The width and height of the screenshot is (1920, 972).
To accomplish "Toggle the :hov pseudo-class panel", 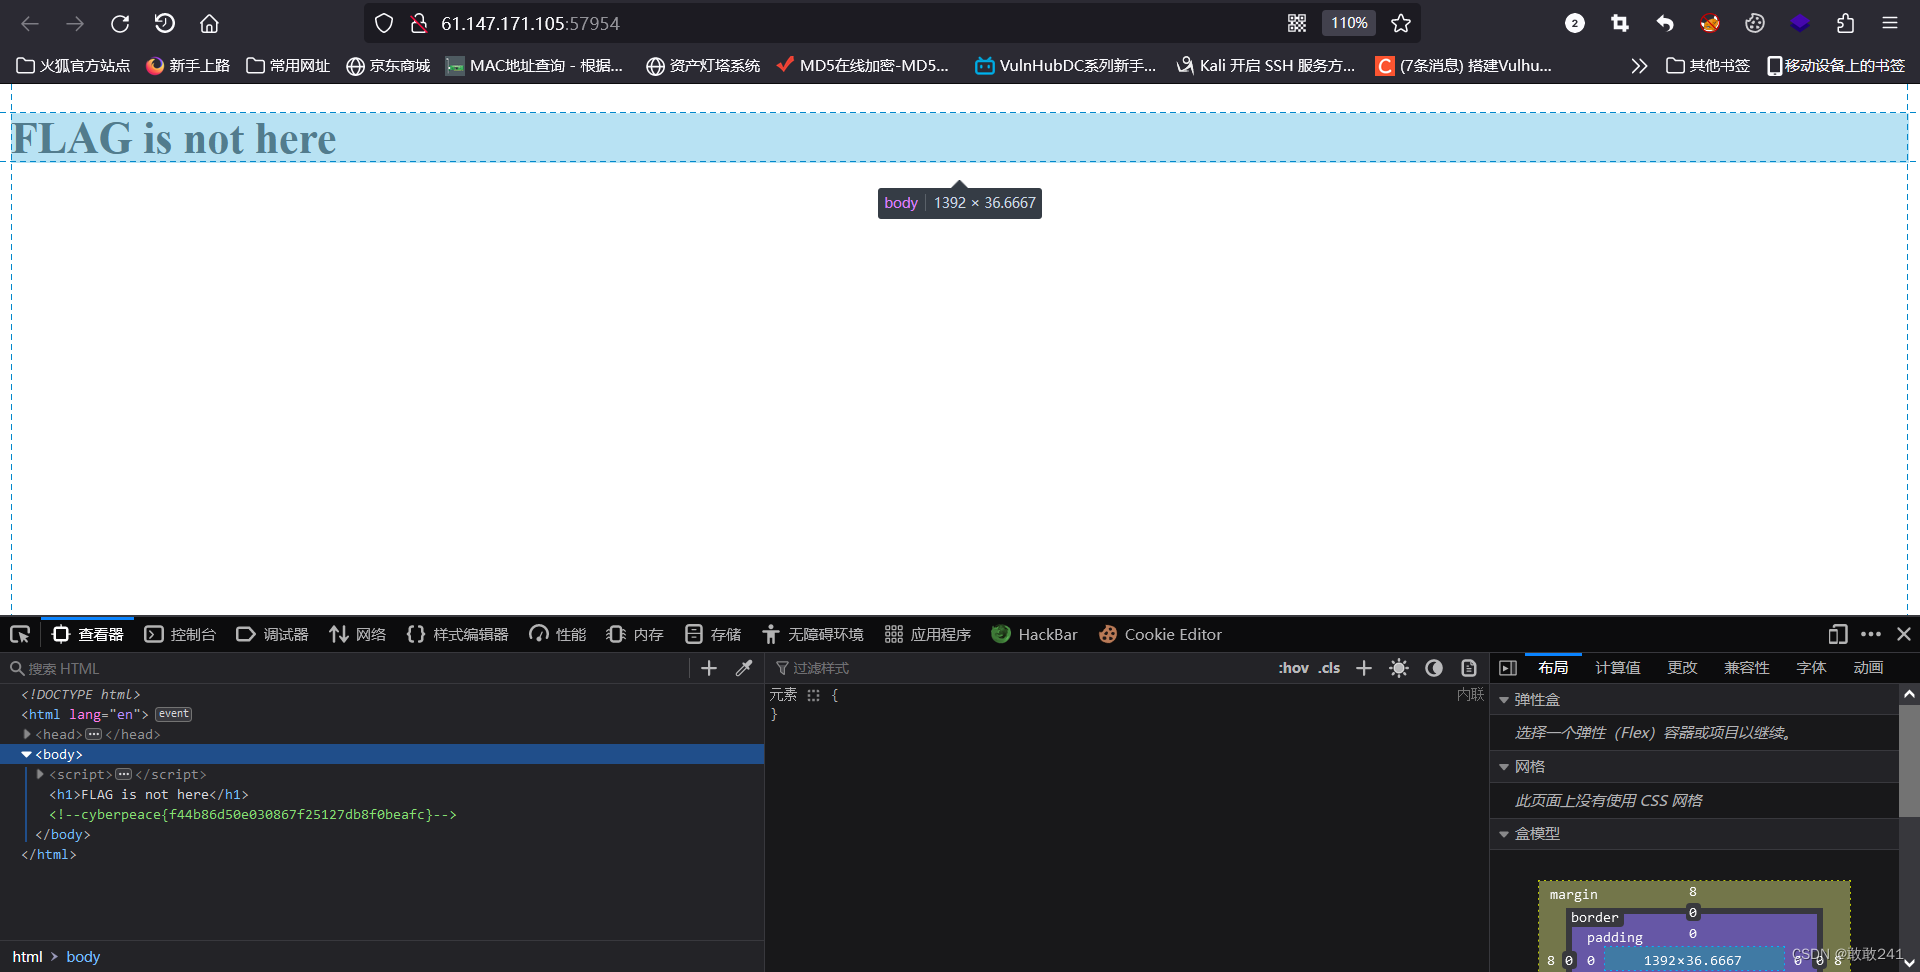I will tap(1293, 667).
